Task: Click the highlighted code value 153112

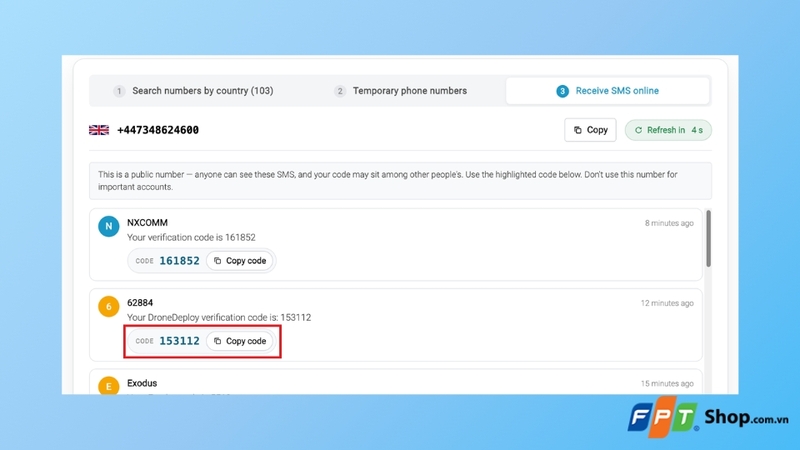Action: click(179, 341)
